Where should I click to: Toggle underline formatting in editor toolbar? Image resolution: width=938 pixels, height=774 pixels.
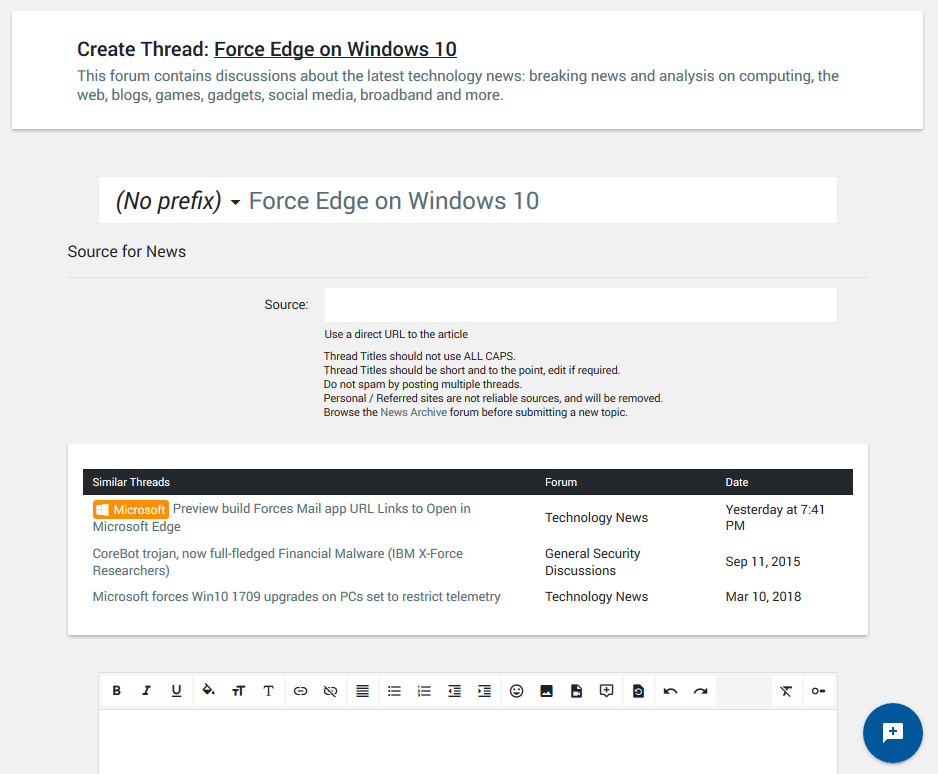coord(176,691)
